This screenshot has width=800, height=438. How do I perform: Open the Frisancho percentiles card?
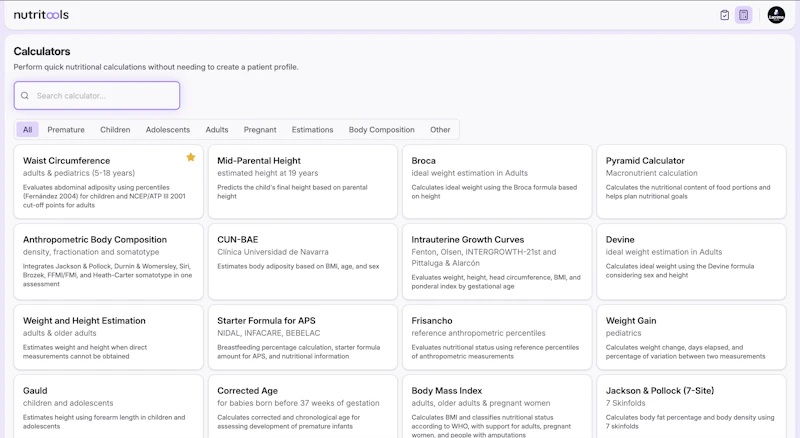point(497,337)
